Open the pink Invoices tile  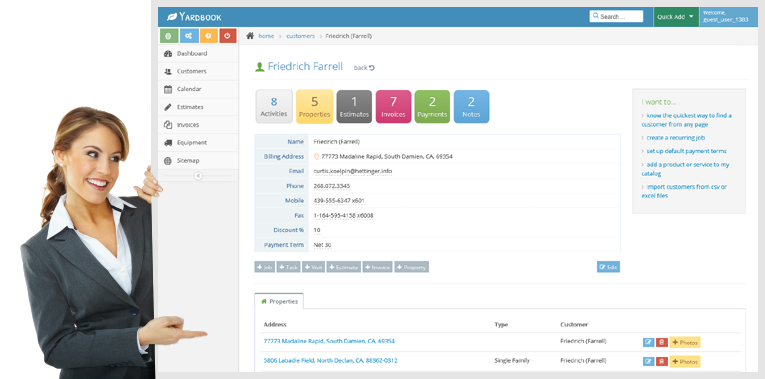click(393, 106)
